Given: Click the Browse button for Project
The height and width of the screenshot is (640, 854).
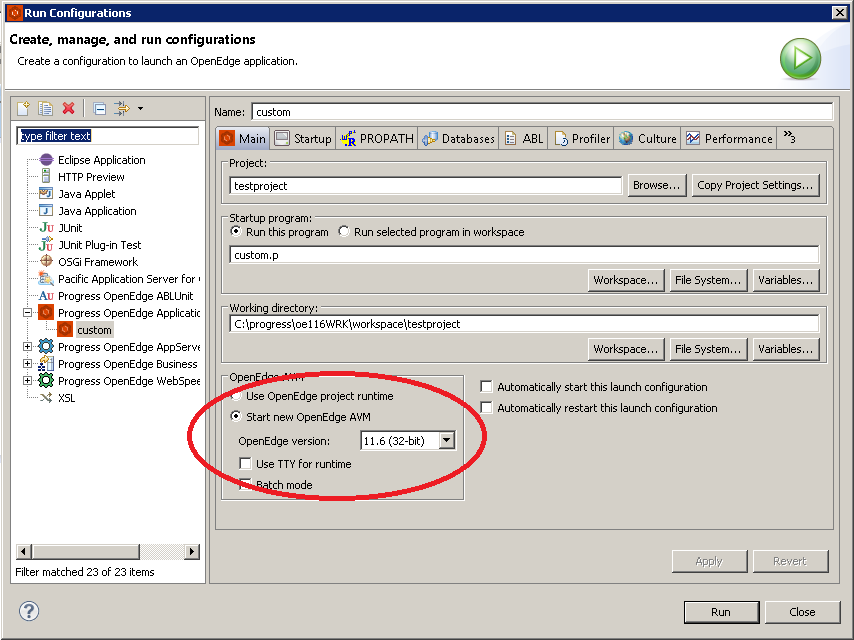Looking at the screenshot, I should pyautogui.click(x=656, y=184).
